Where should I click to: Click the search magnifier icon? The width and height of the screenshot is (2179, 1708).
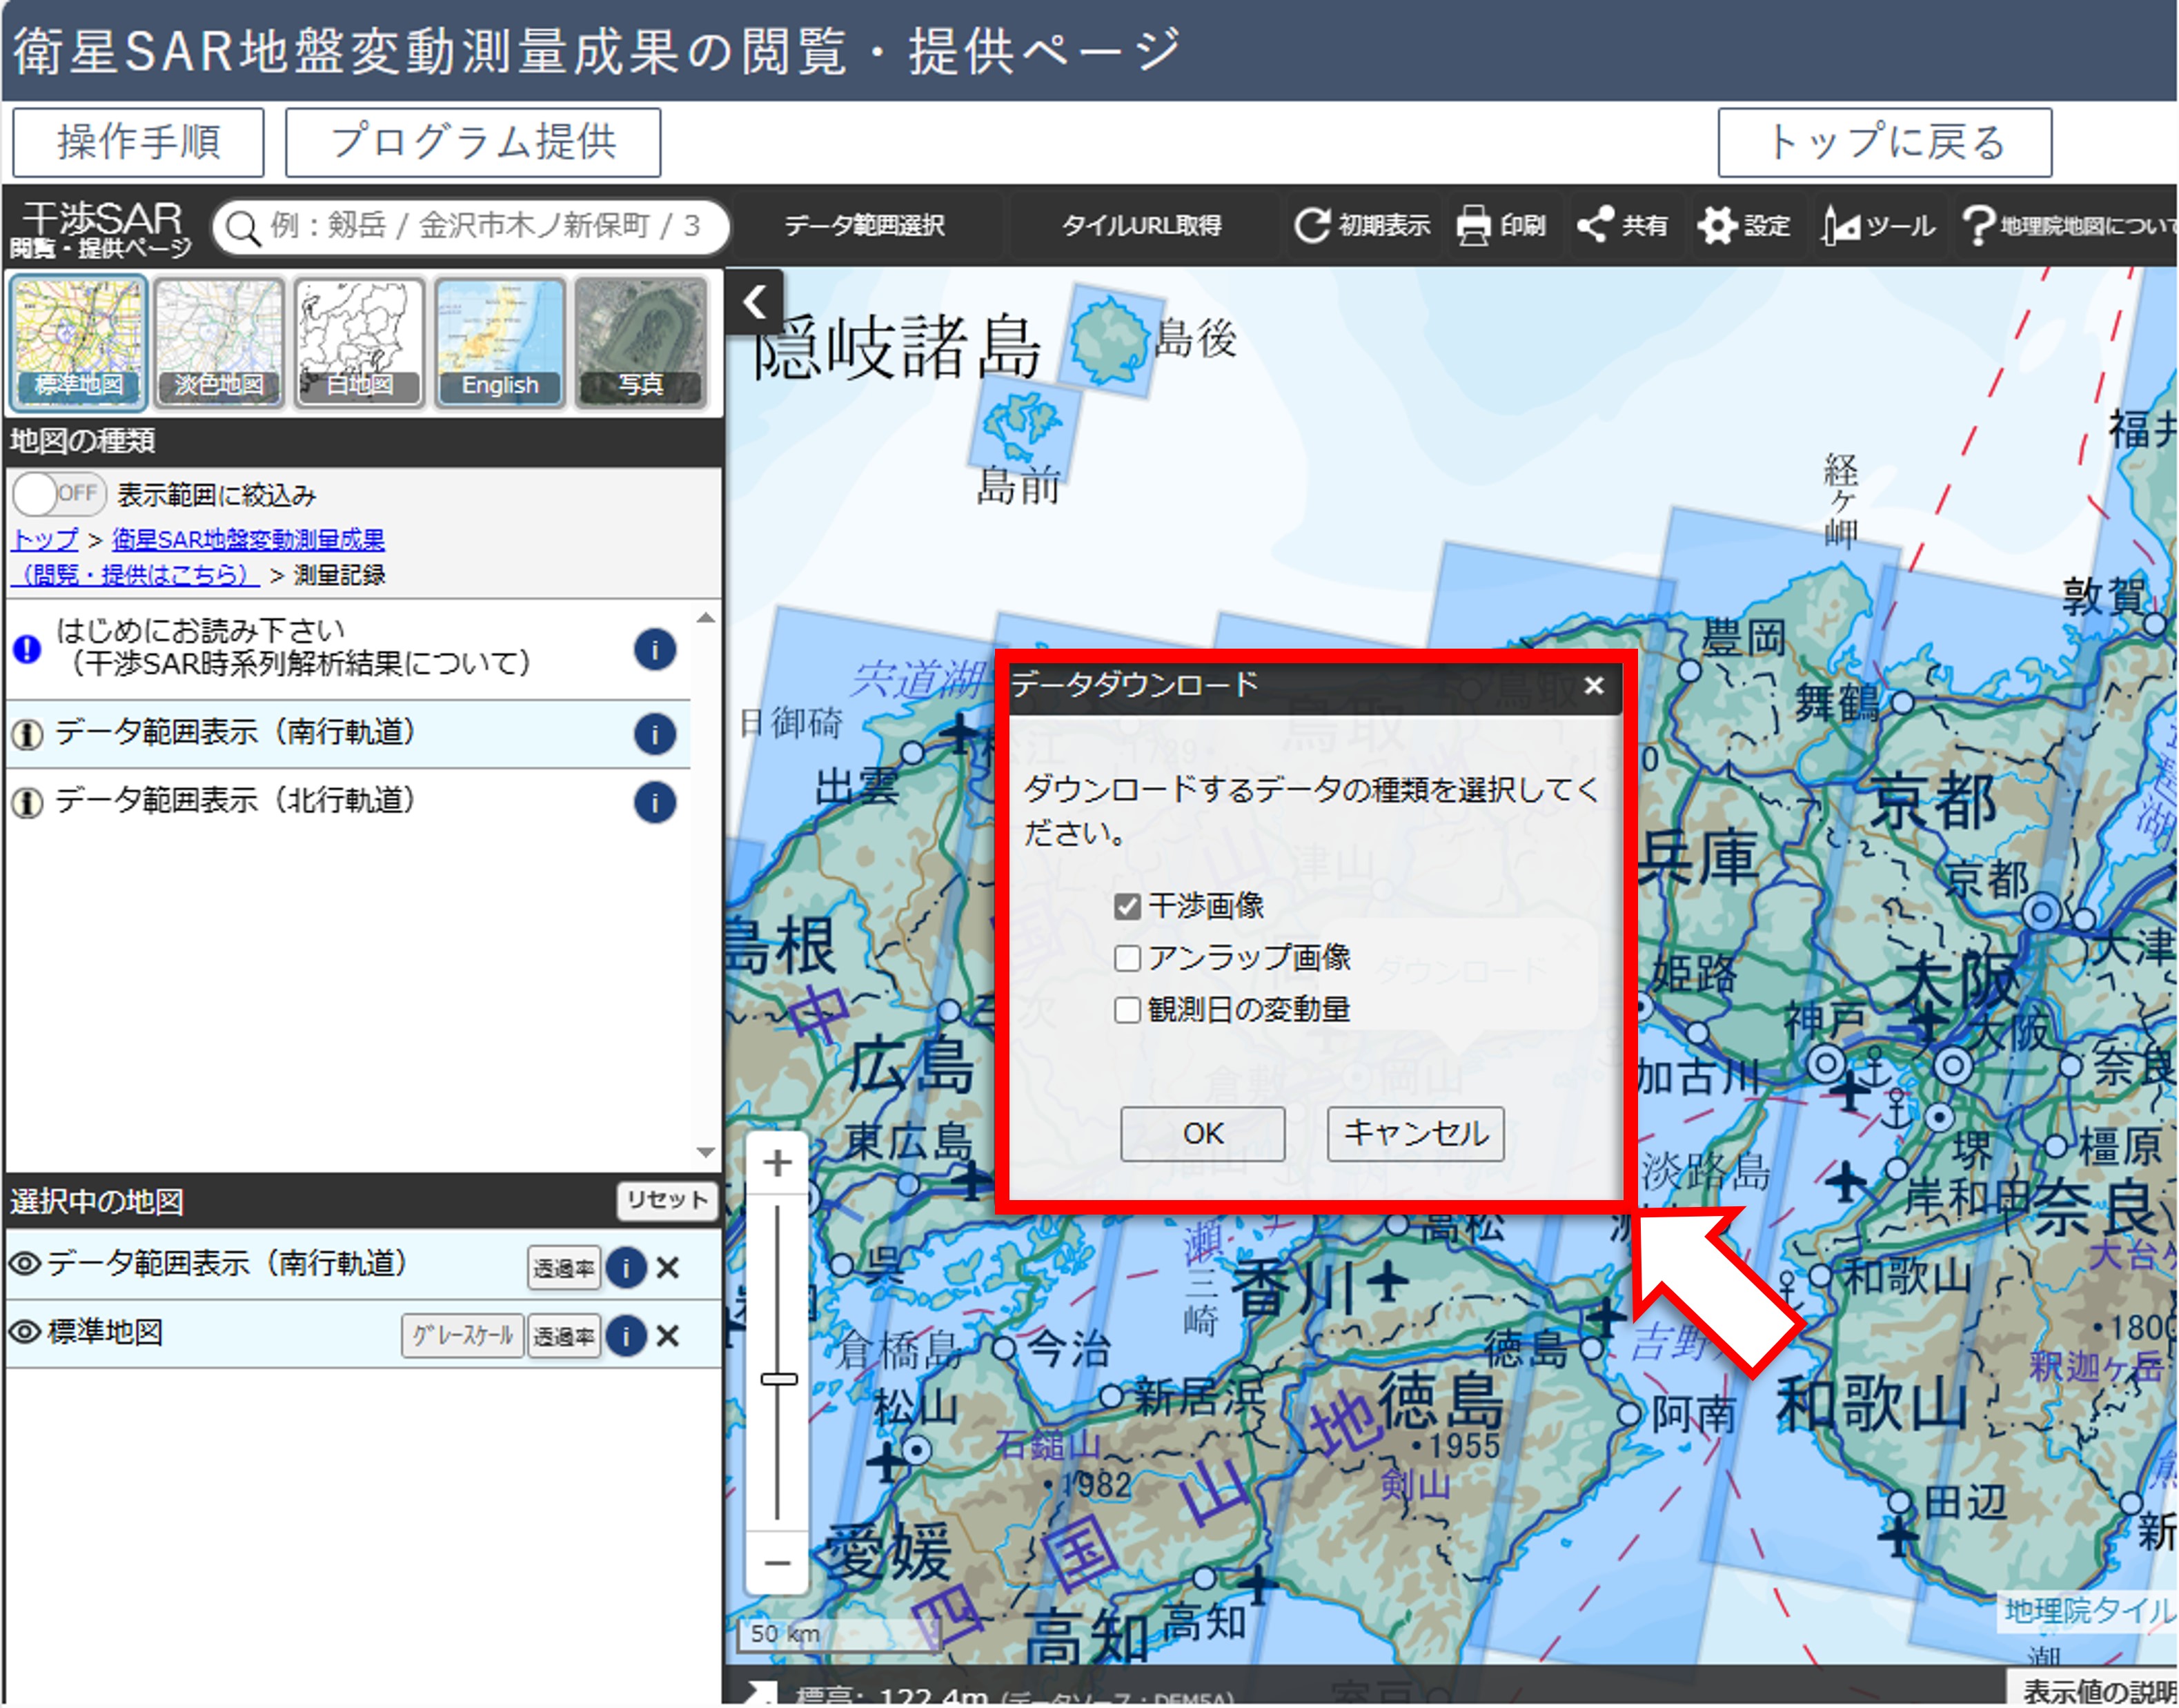click(x=243, y=228)
